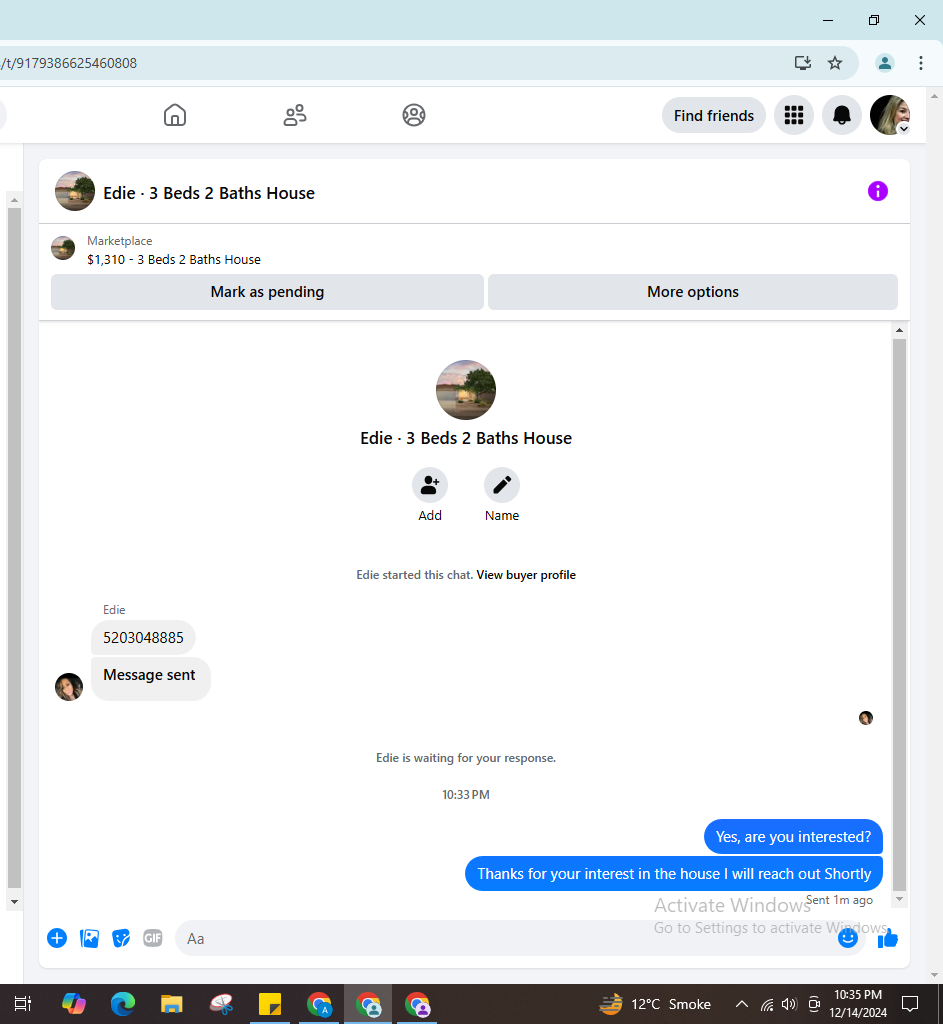Open the notifications bell
The width and height of the screenshot is (943, 1024).
841,116
